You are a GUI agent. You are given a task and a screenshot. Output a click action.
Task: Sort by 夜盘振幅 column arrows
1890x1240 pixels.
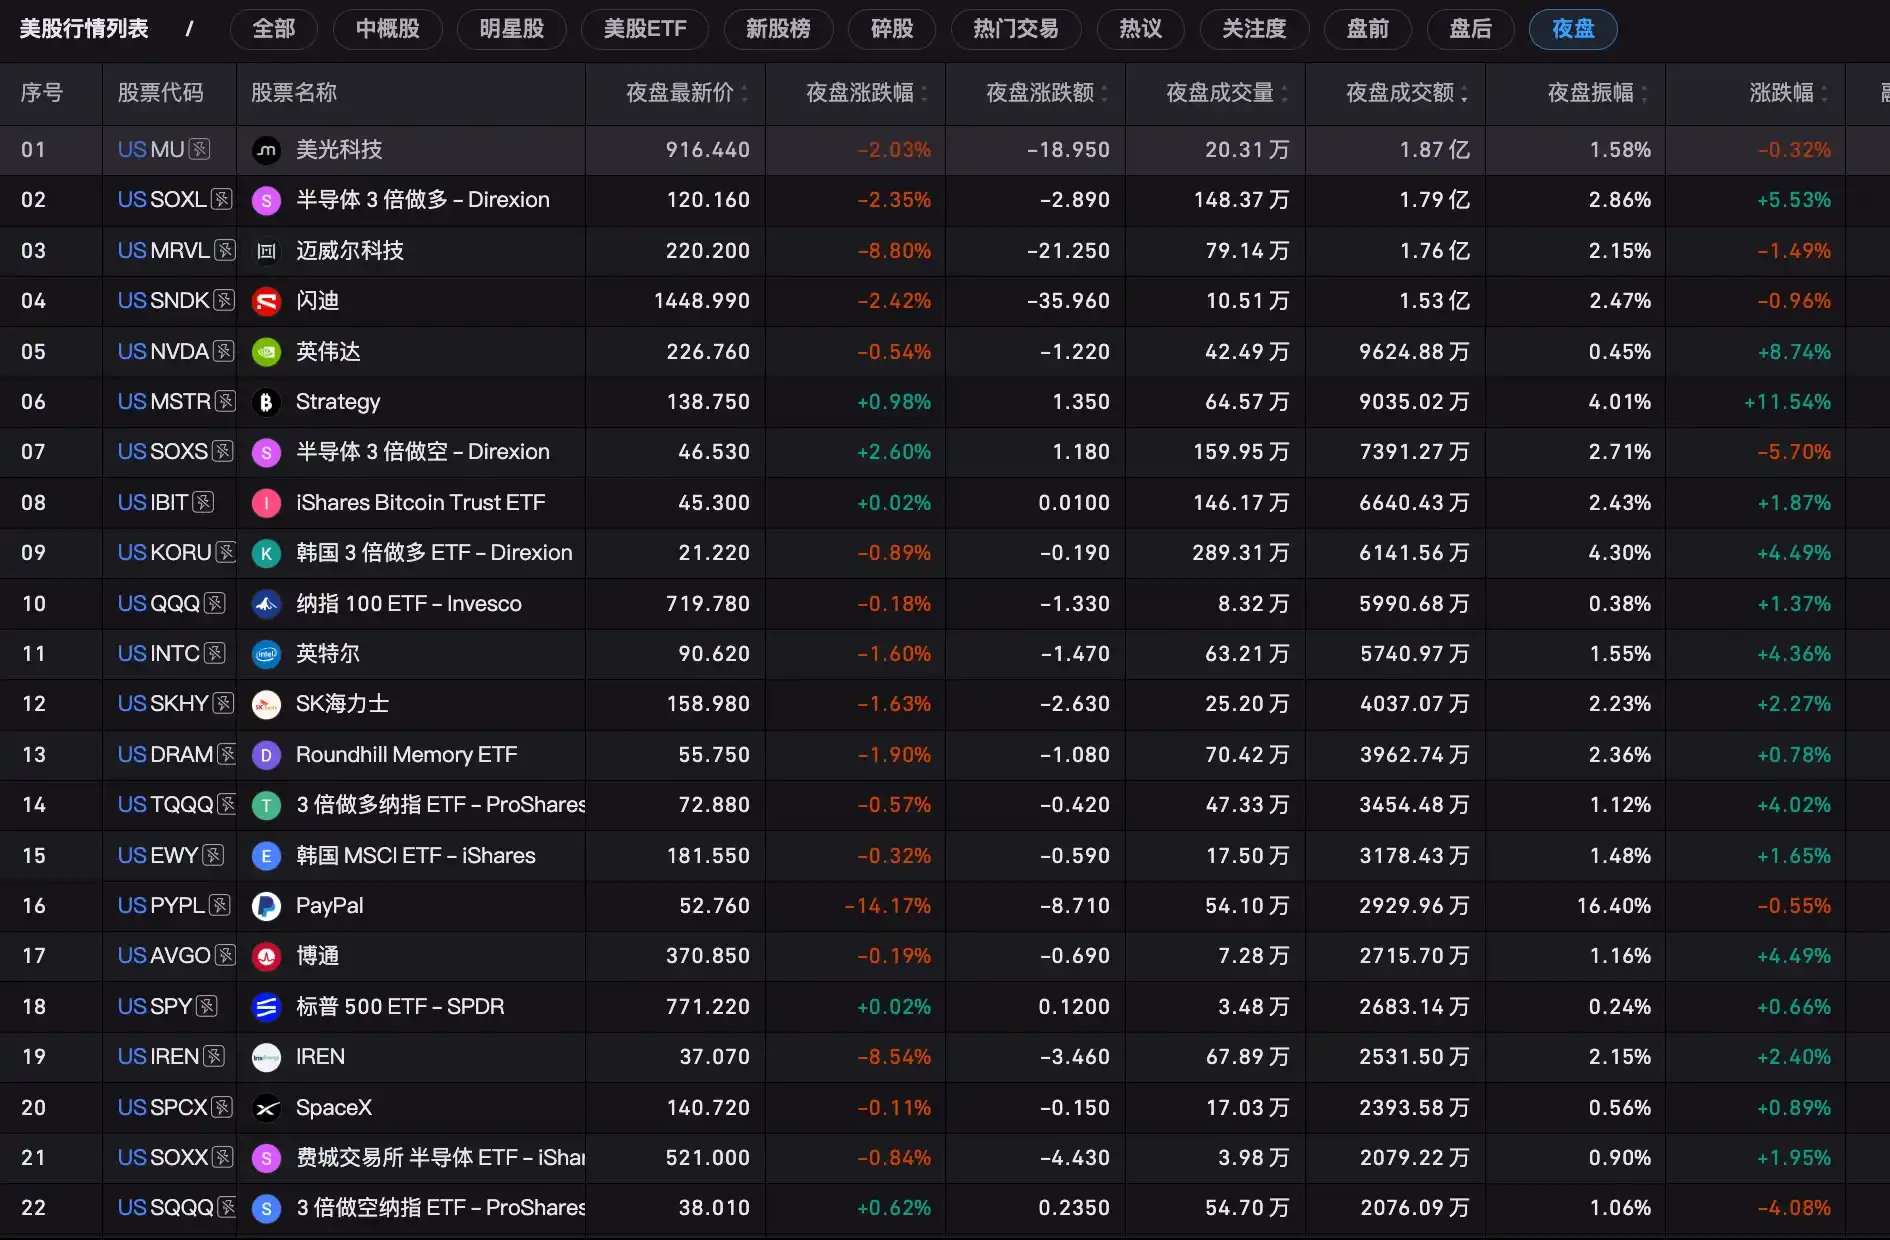1644,93
